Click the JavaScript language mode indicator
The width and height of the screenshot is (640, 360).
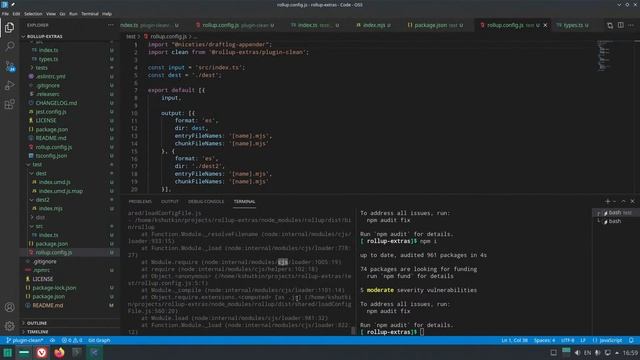pyautogui.click(x=607, y=340)
